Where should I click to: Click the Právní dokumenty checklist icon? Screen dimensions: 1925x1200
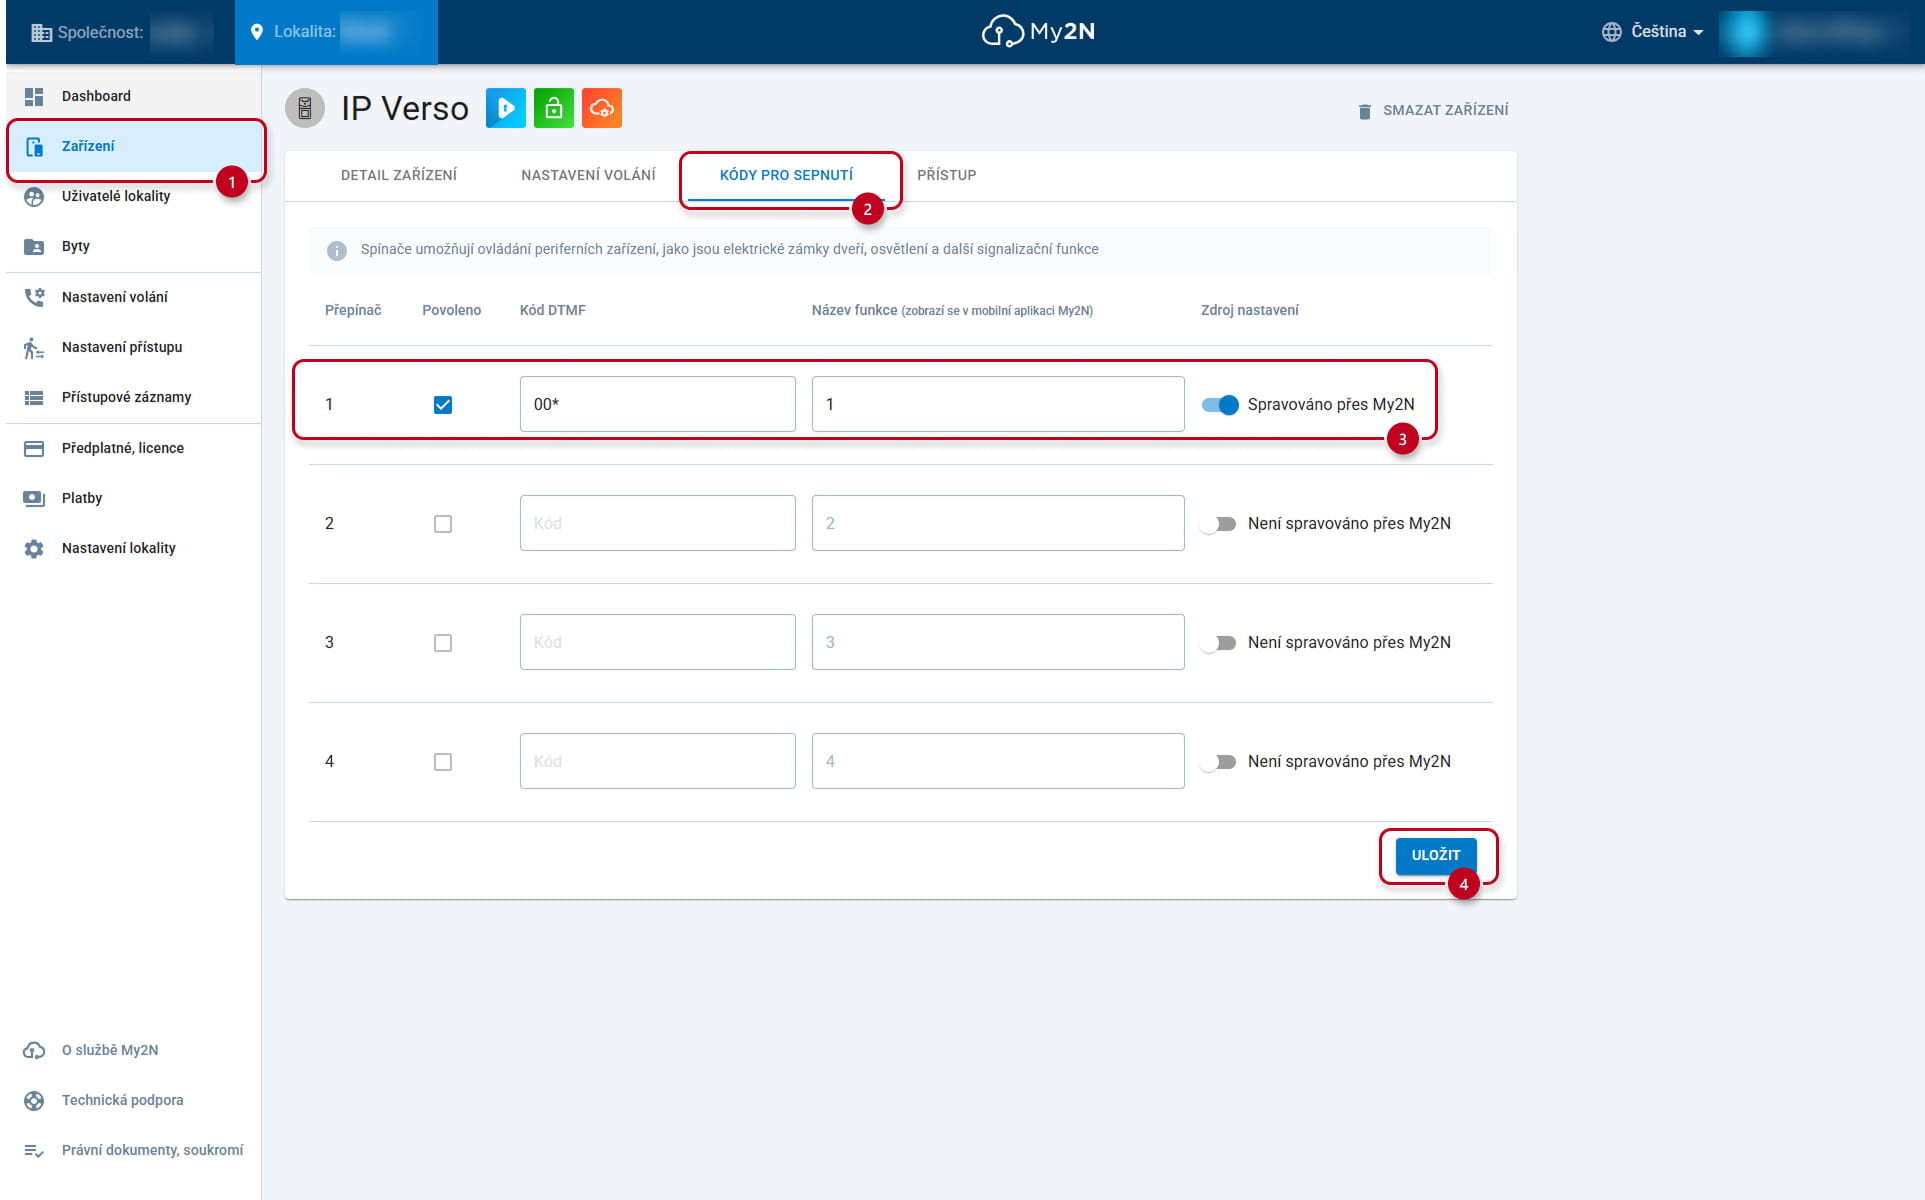pyautogui.click(x=34, y=1150)
